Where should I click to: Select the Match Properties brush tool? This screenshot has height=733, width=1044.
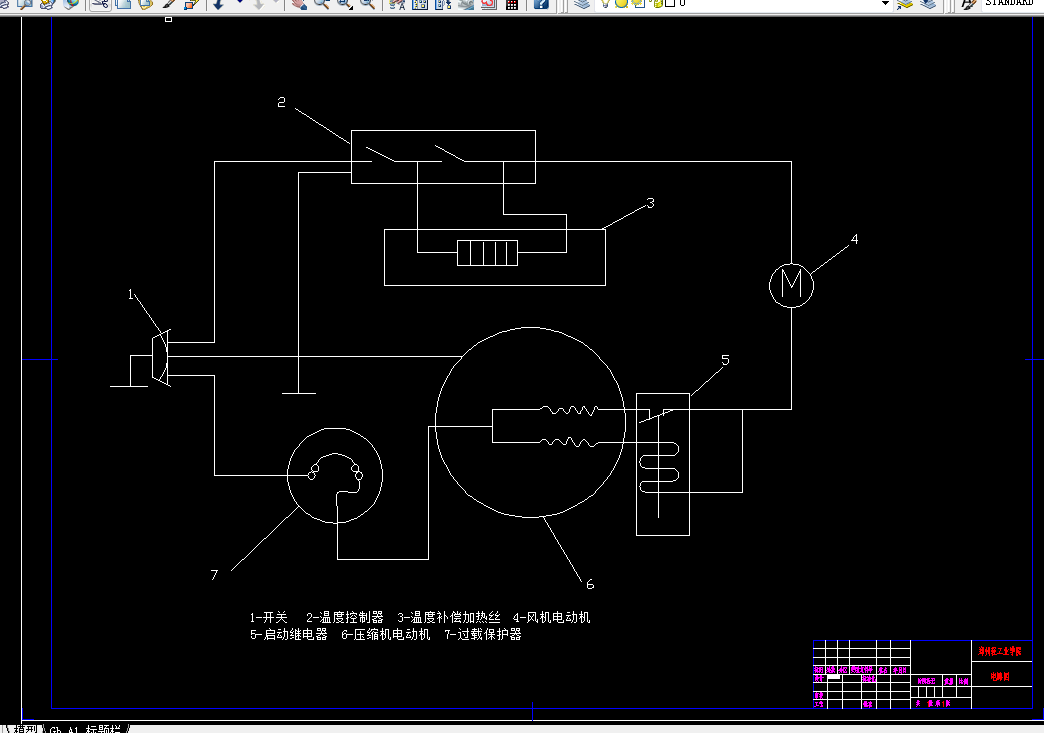(169, 3)
